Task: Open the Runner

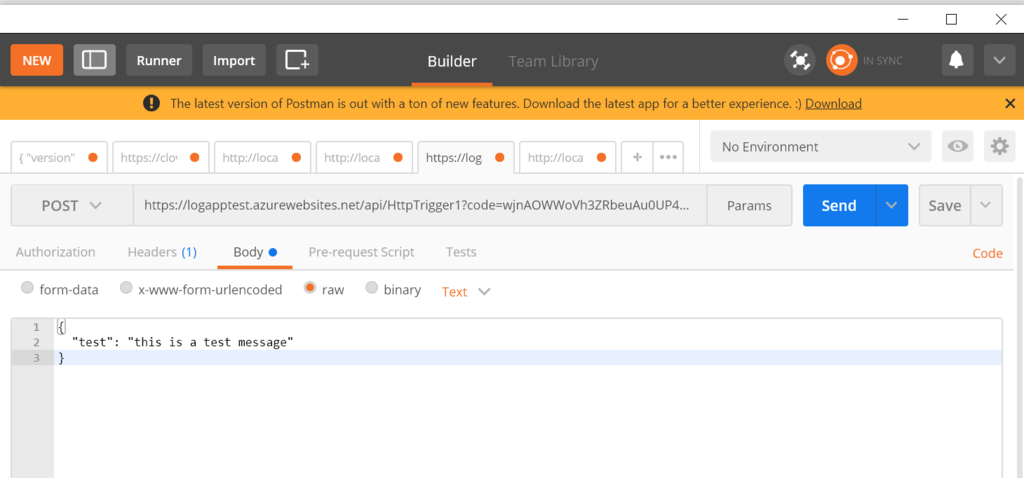Action: click(x=159, y=60)
